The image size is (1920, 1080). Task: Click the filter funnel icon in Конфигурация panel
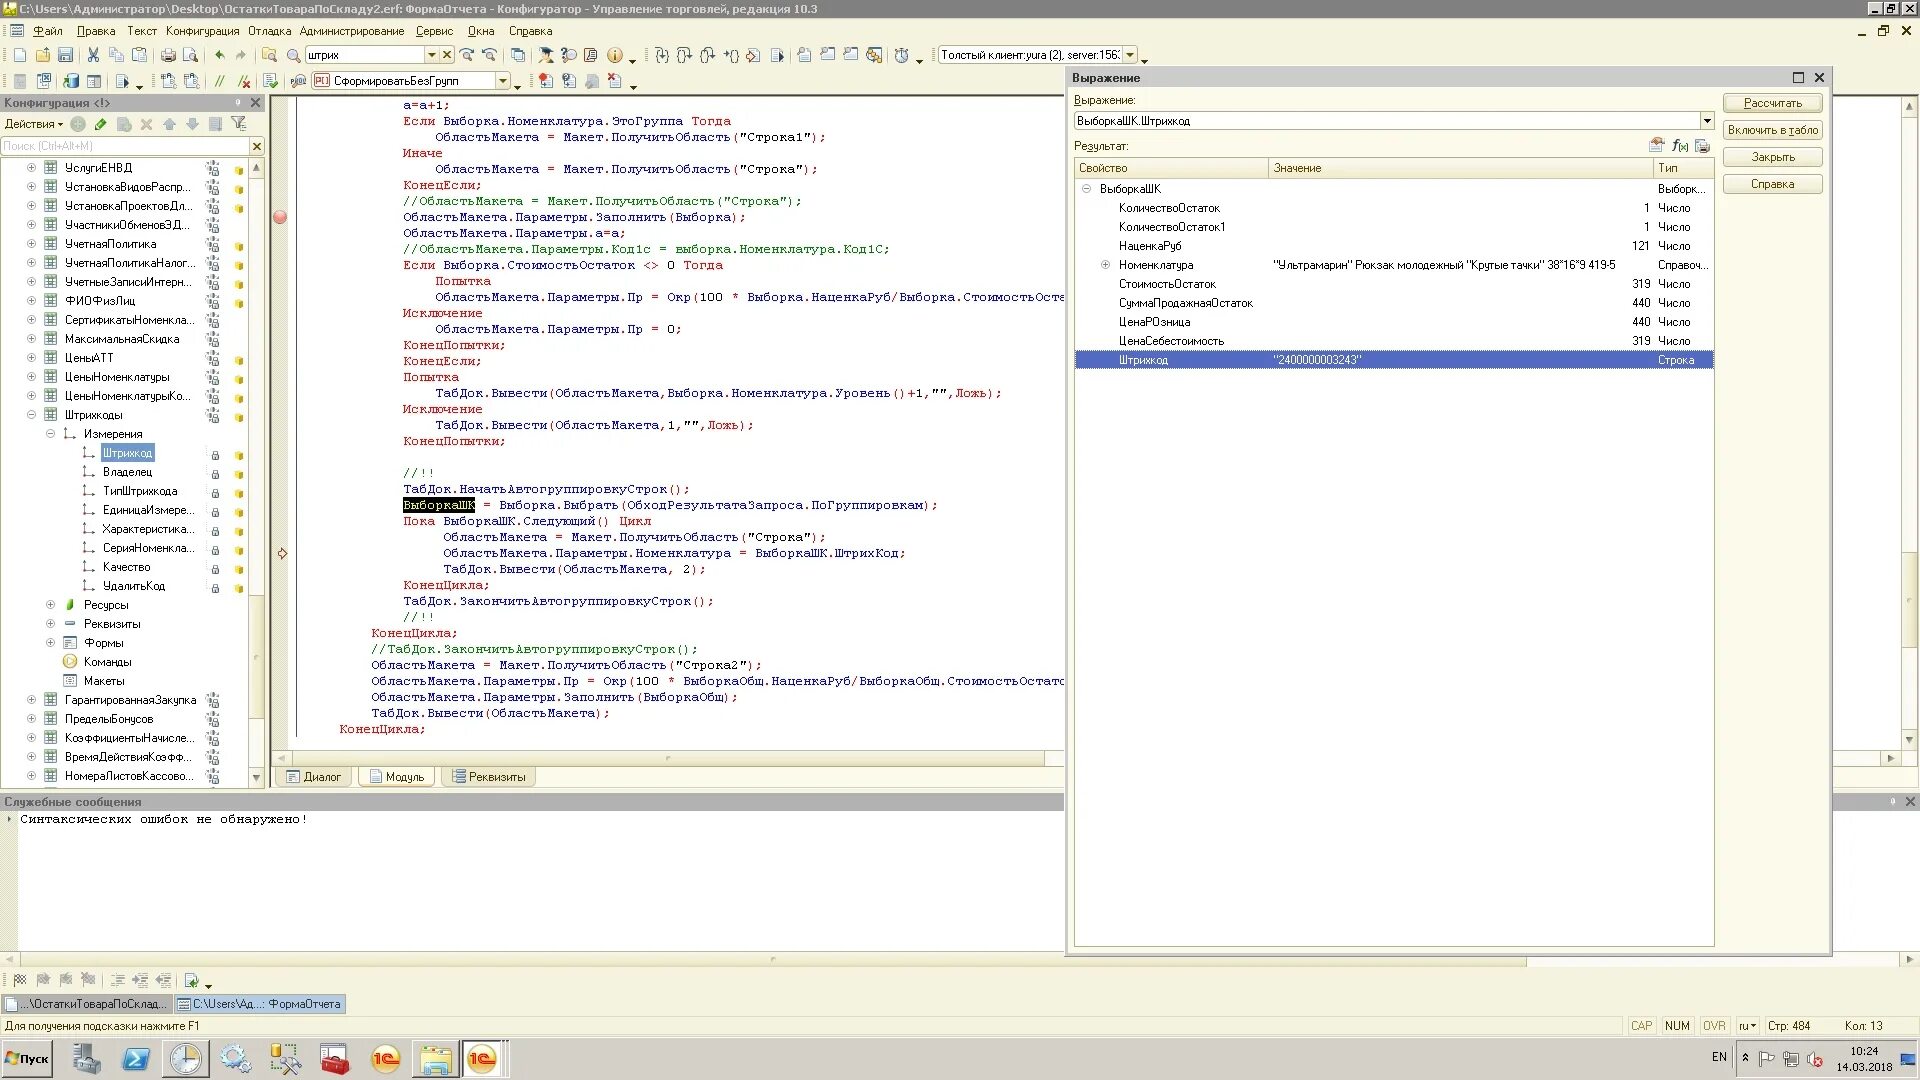(x=238, y=124)
